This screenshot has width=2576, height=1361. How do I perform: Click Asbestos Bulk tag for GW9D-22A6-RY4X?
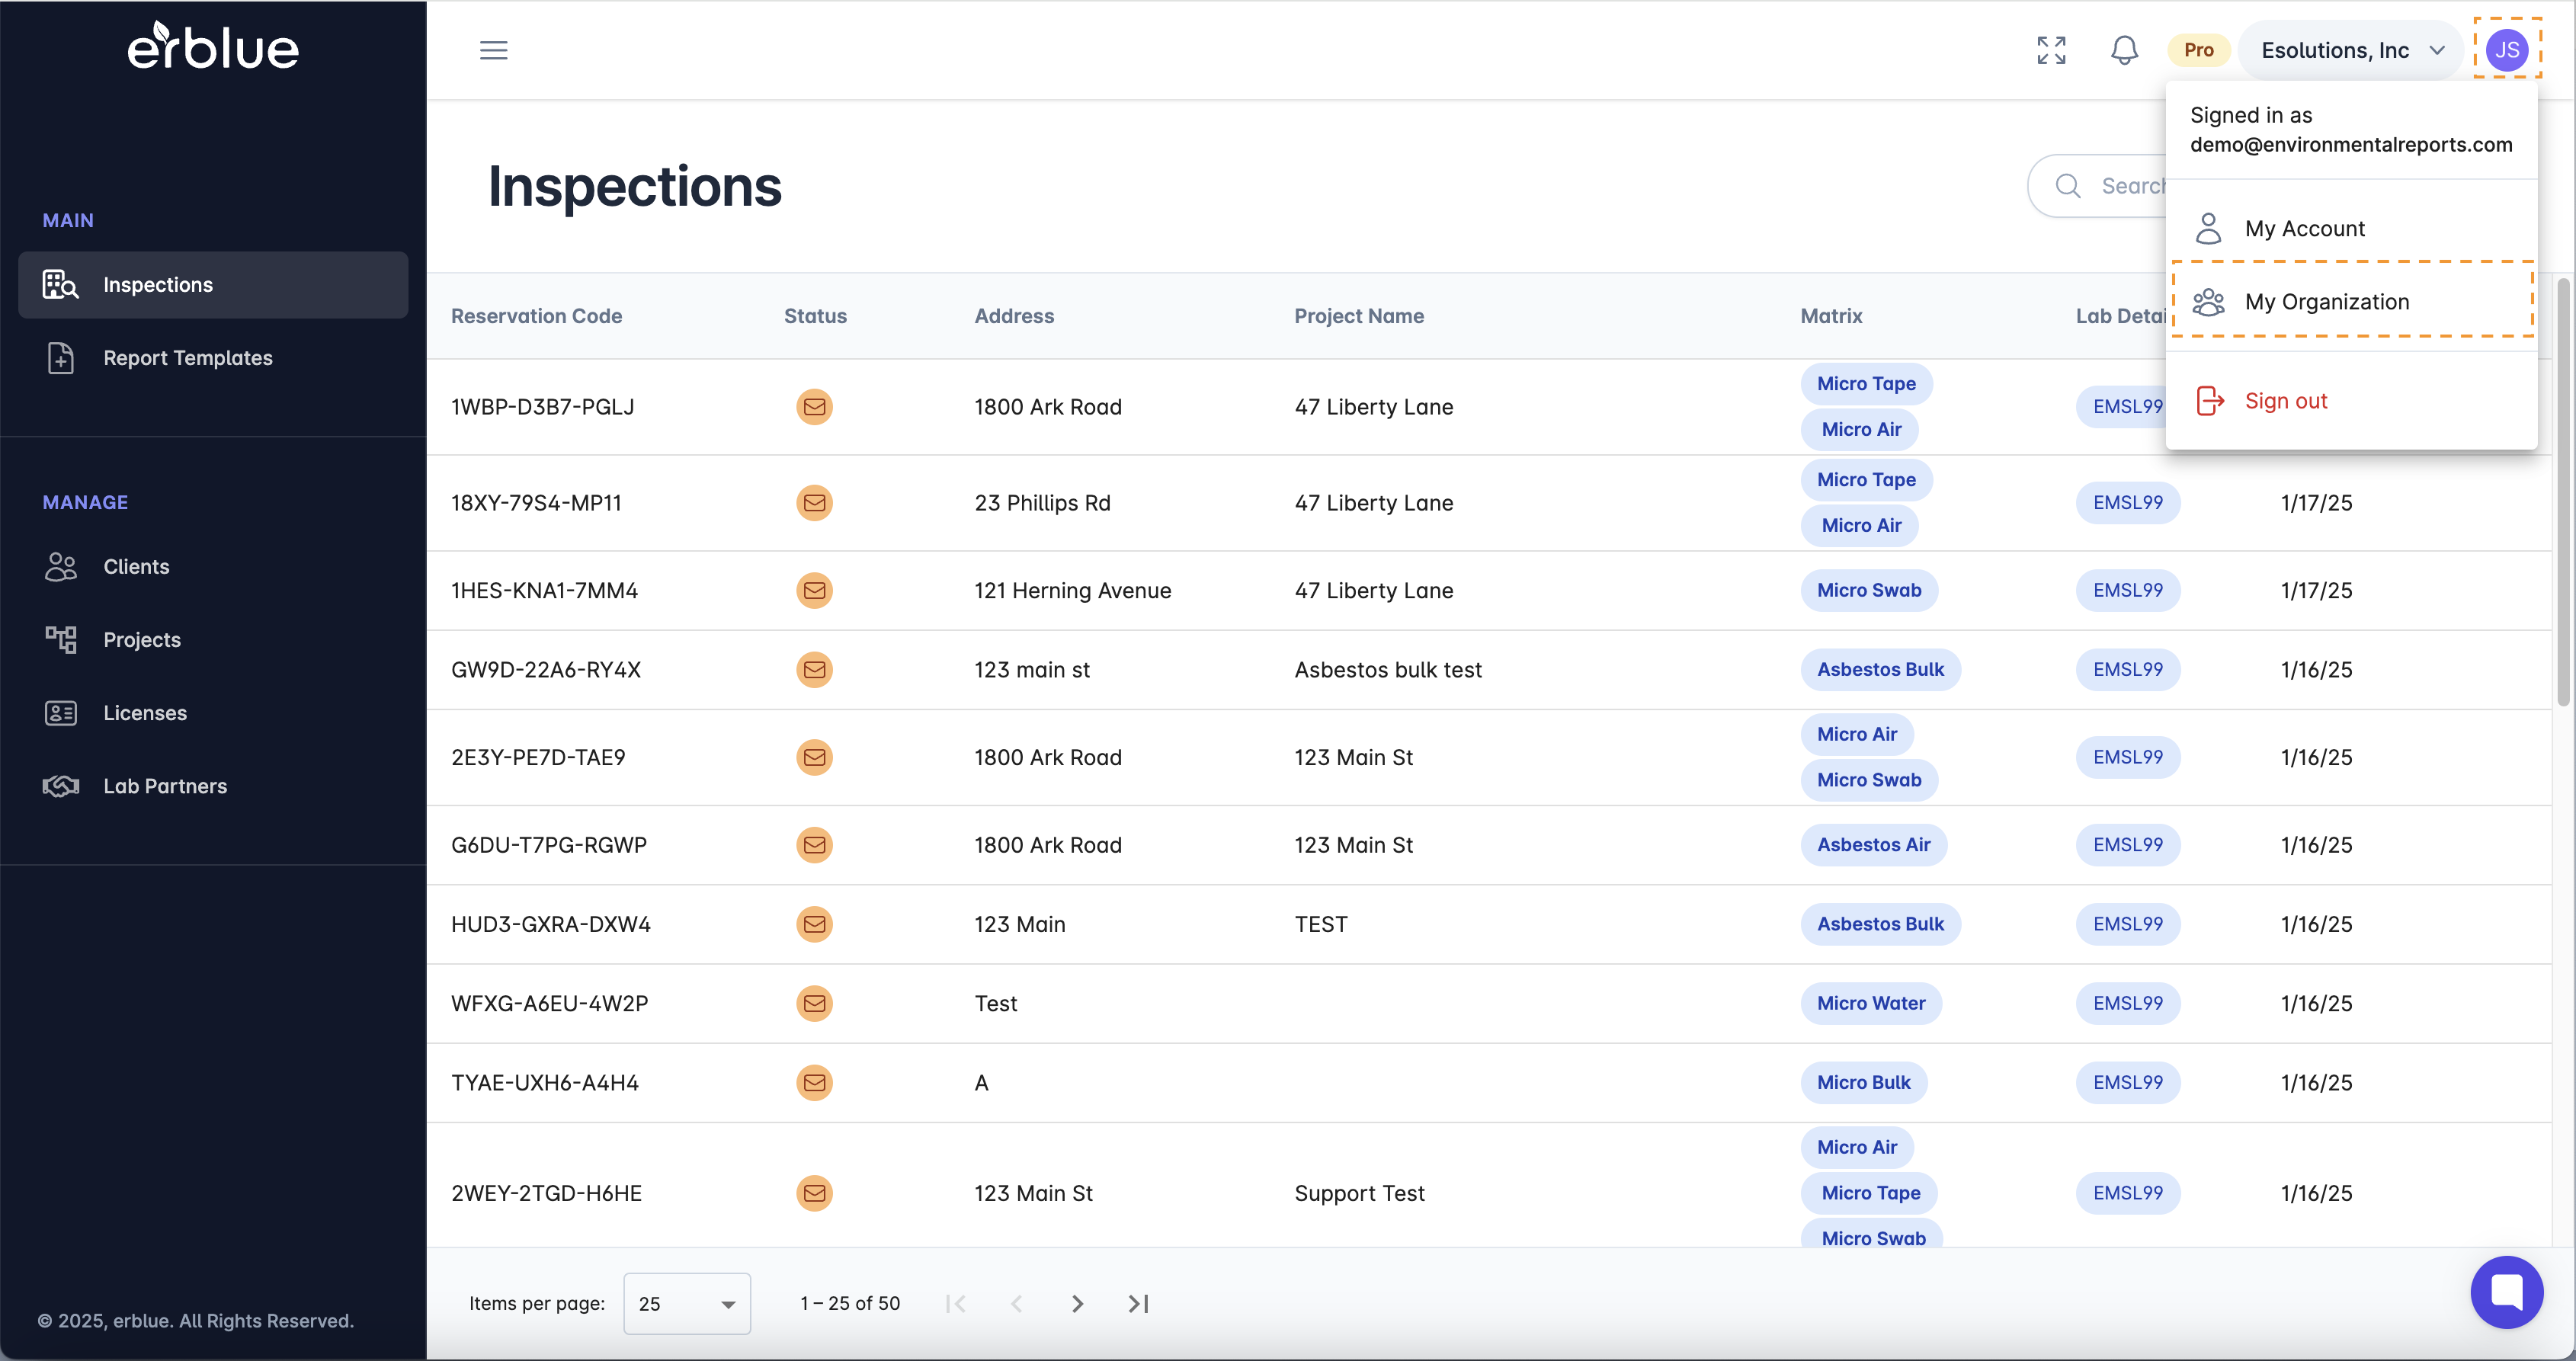[x=1879, y=669]
